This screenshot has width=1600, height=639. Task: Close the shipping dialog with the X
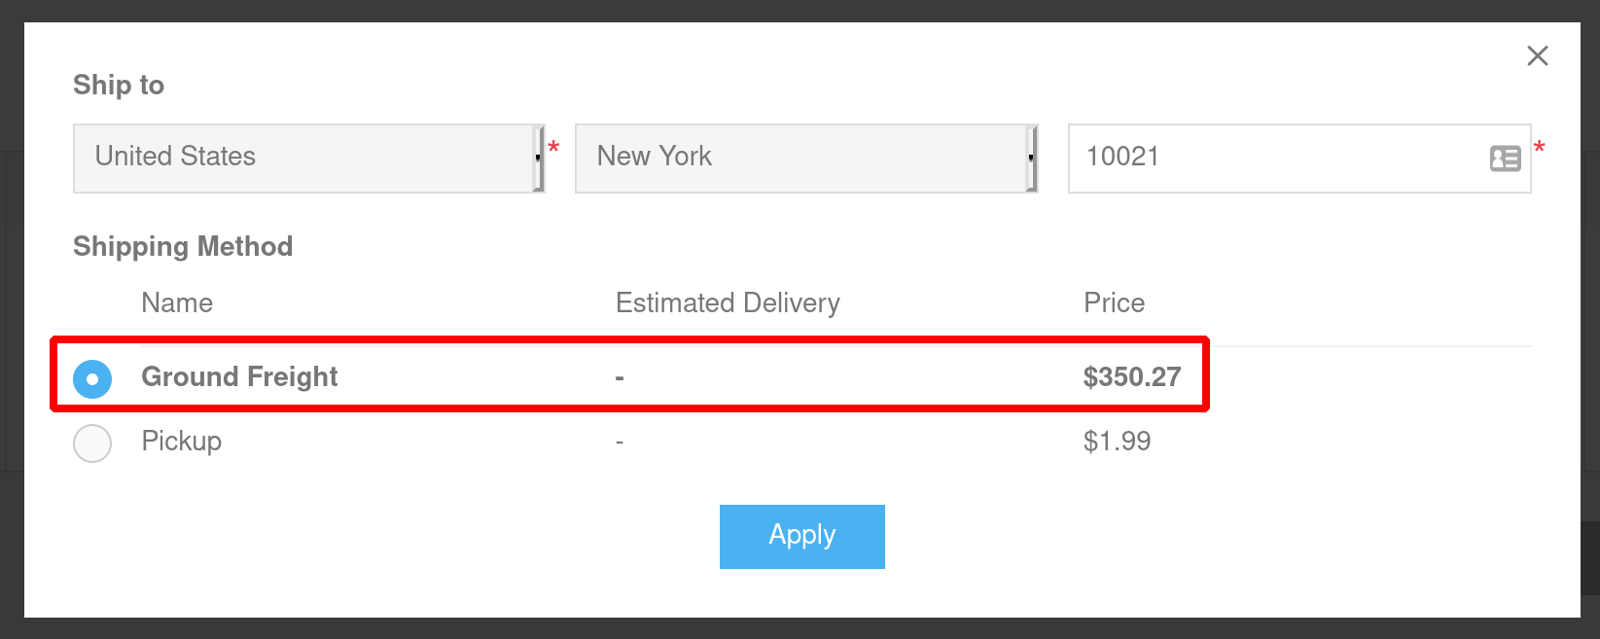click(1537, 56)
